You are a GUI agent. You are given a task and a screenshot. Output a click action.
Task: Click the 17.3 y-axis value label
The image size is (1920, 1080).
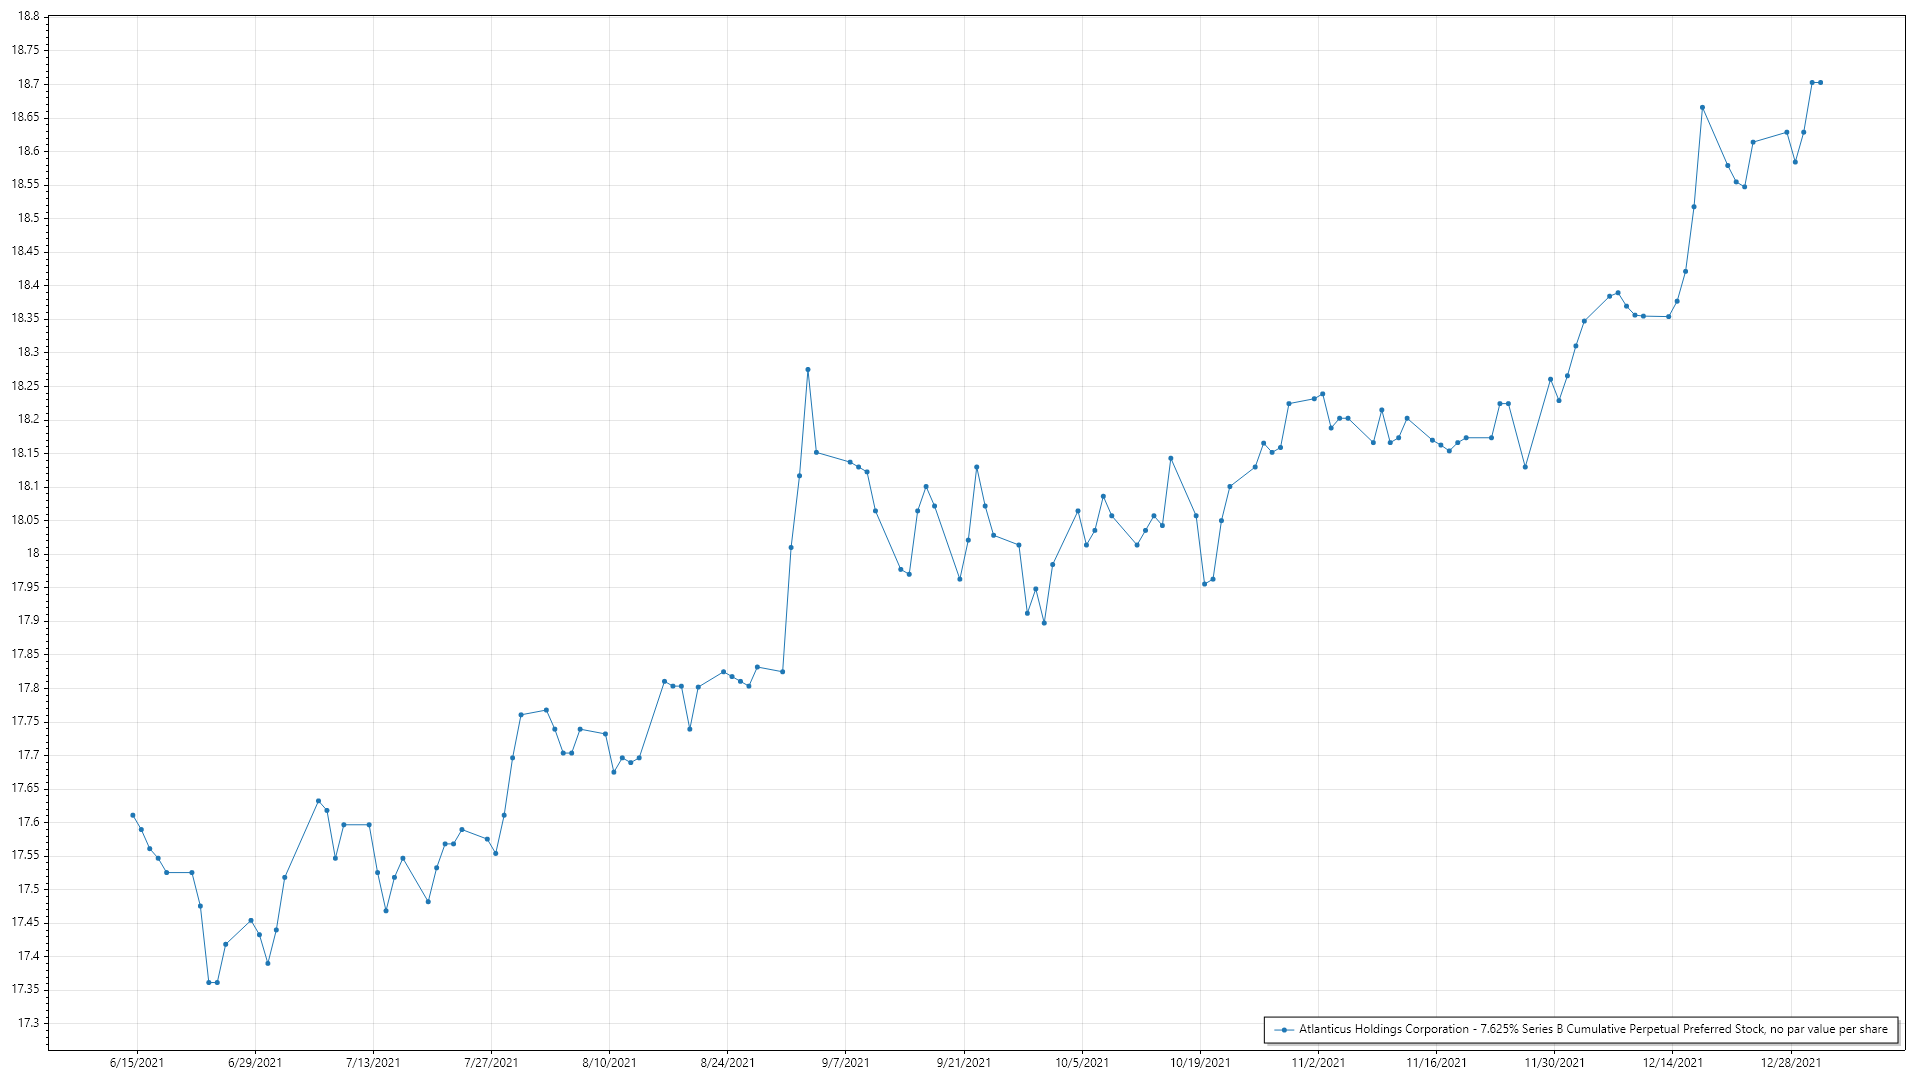pyautogui.click(x=29, y=1023)
